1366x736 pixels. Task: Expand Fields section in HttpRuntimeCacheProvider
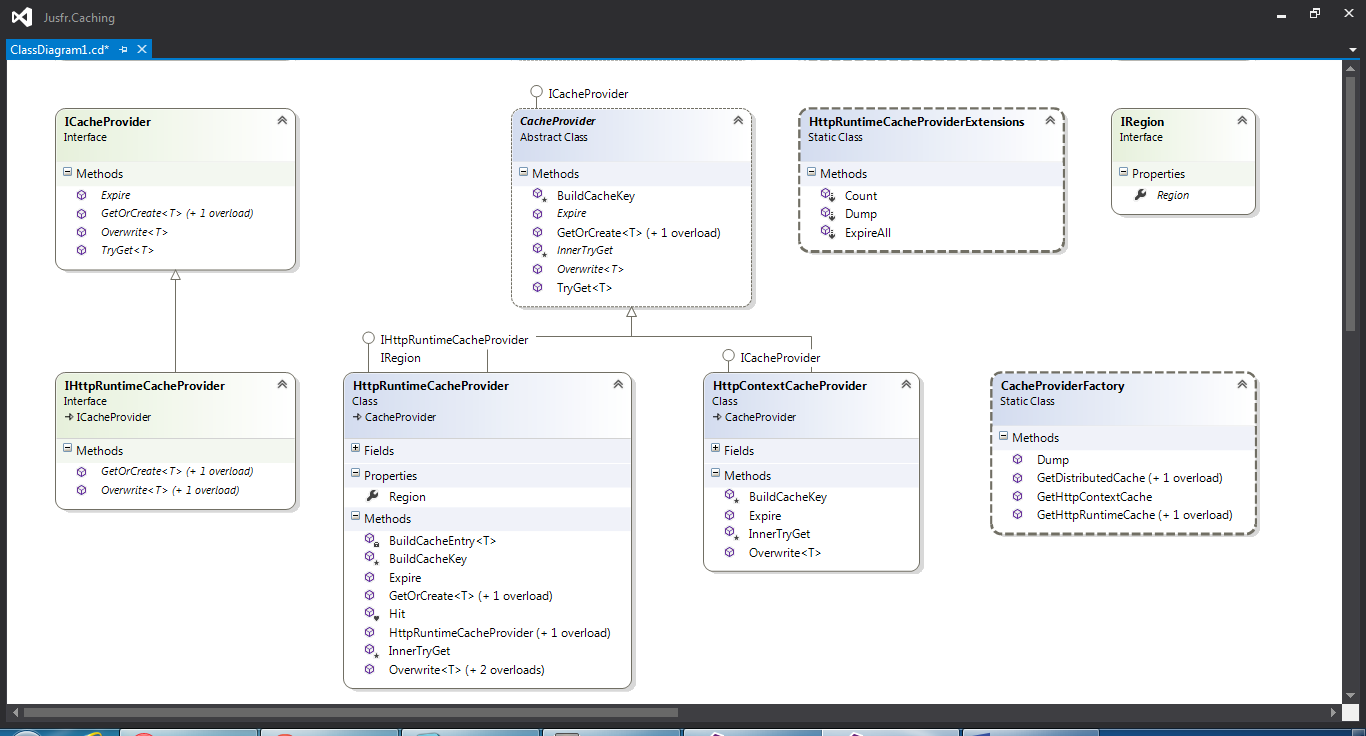[x=355, y=450]
